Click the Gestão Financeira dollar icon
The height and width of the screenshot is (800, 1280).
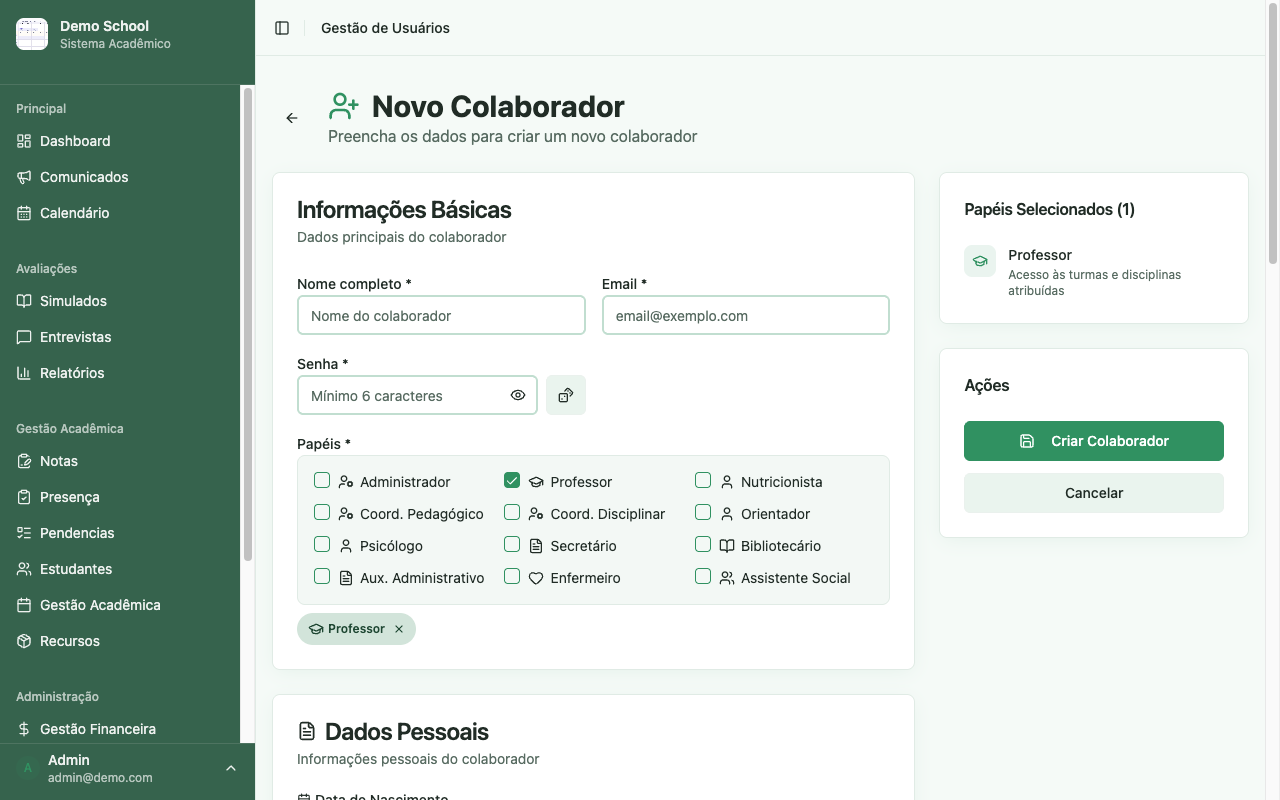(x=24, y=729)
